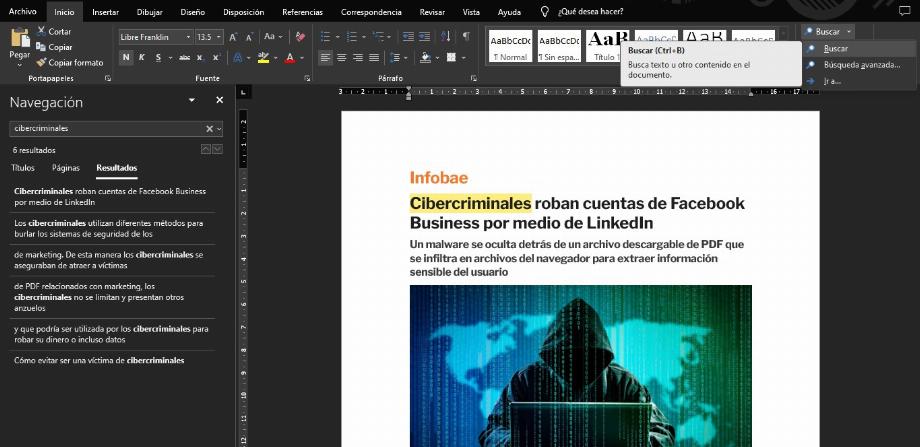Switch to the Diseño ribbon tab
This screenshot has width=920, height=447.
pos(193,12)
